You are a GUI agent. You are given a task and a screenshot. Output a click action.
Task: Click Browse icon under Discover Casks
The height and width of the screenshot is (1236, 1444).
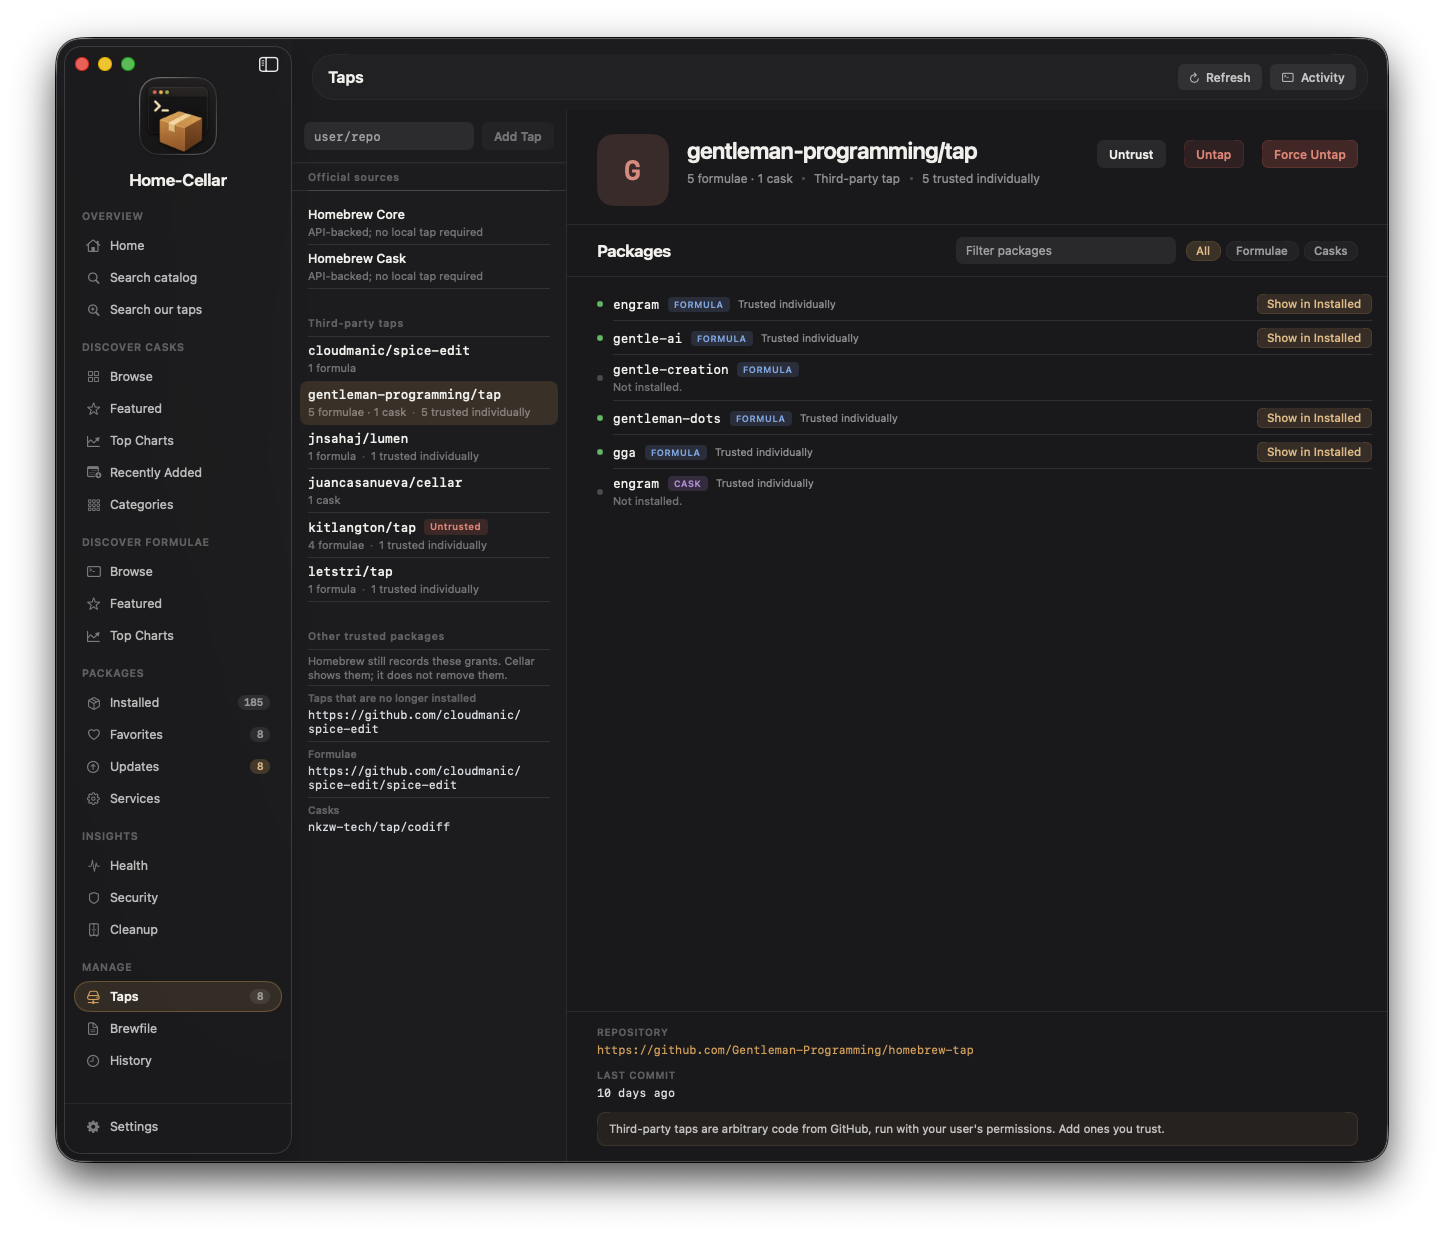click(93, 377)
